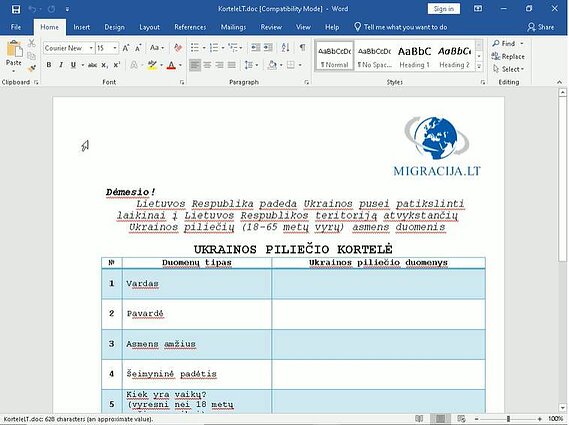569x425 pixels.
Task: Toggle align left for paragraph
Action: pos(195,65)
